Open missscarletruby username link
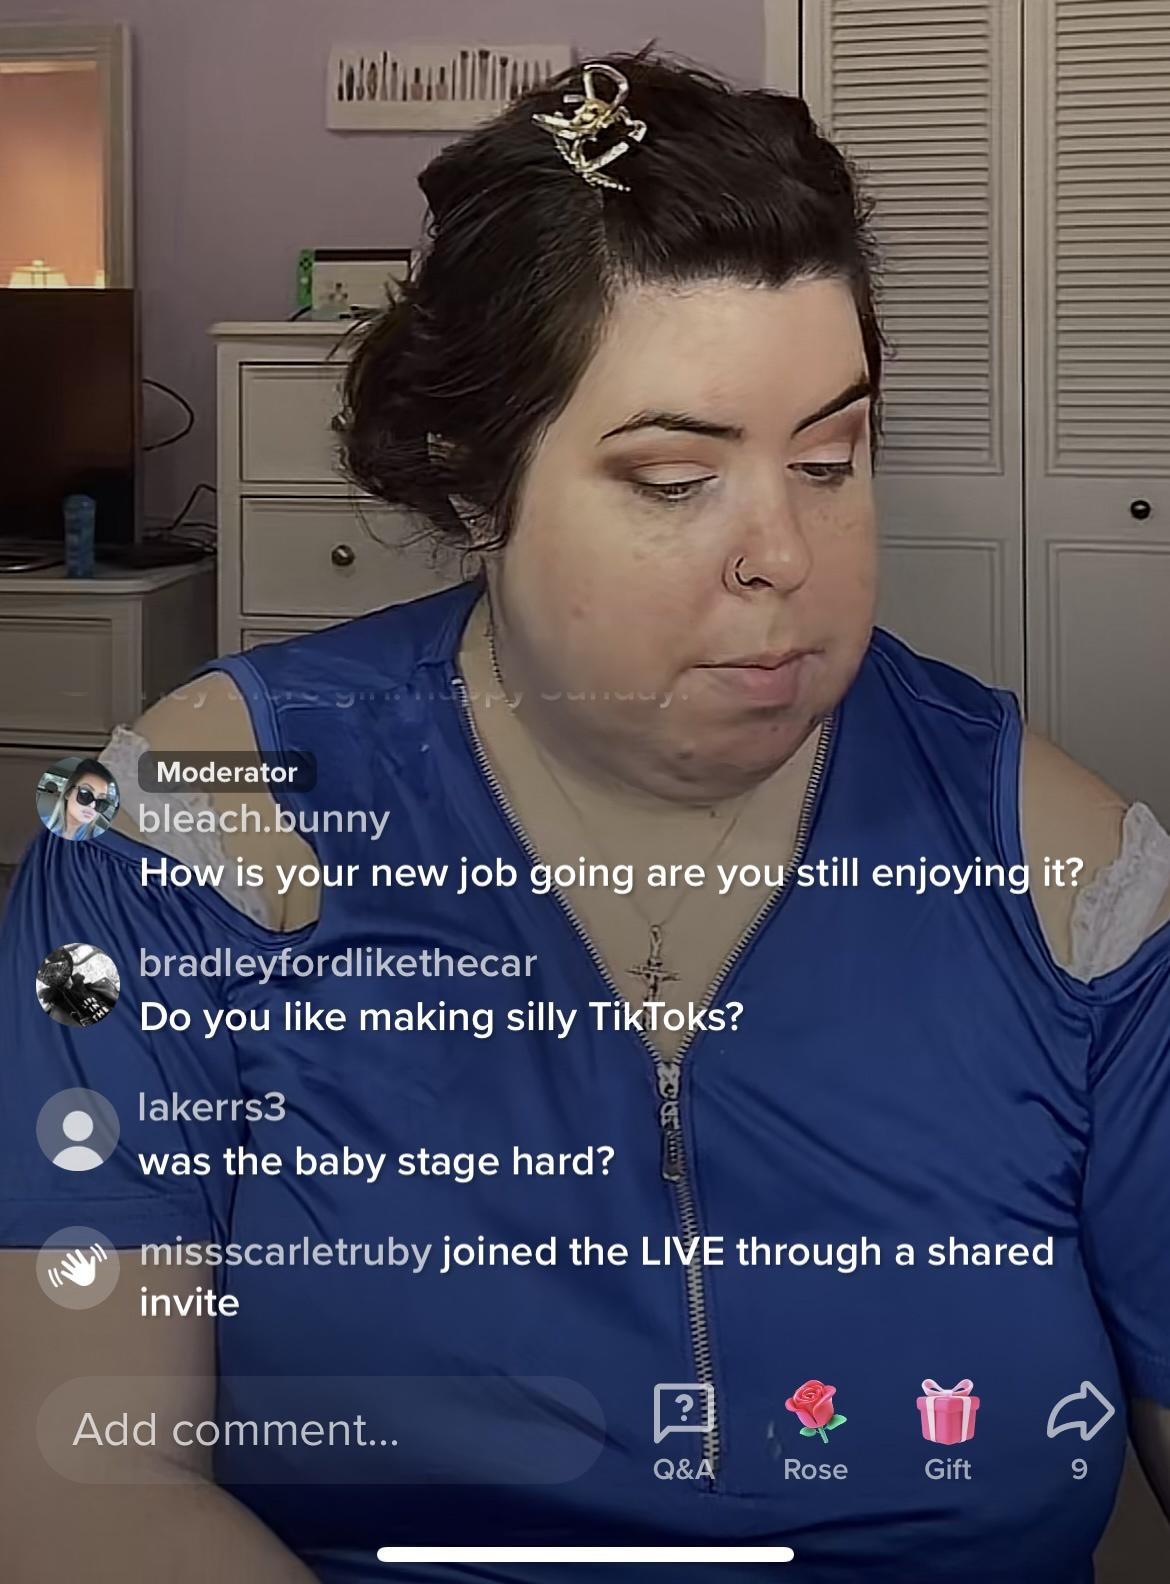 click(285, 1252)
